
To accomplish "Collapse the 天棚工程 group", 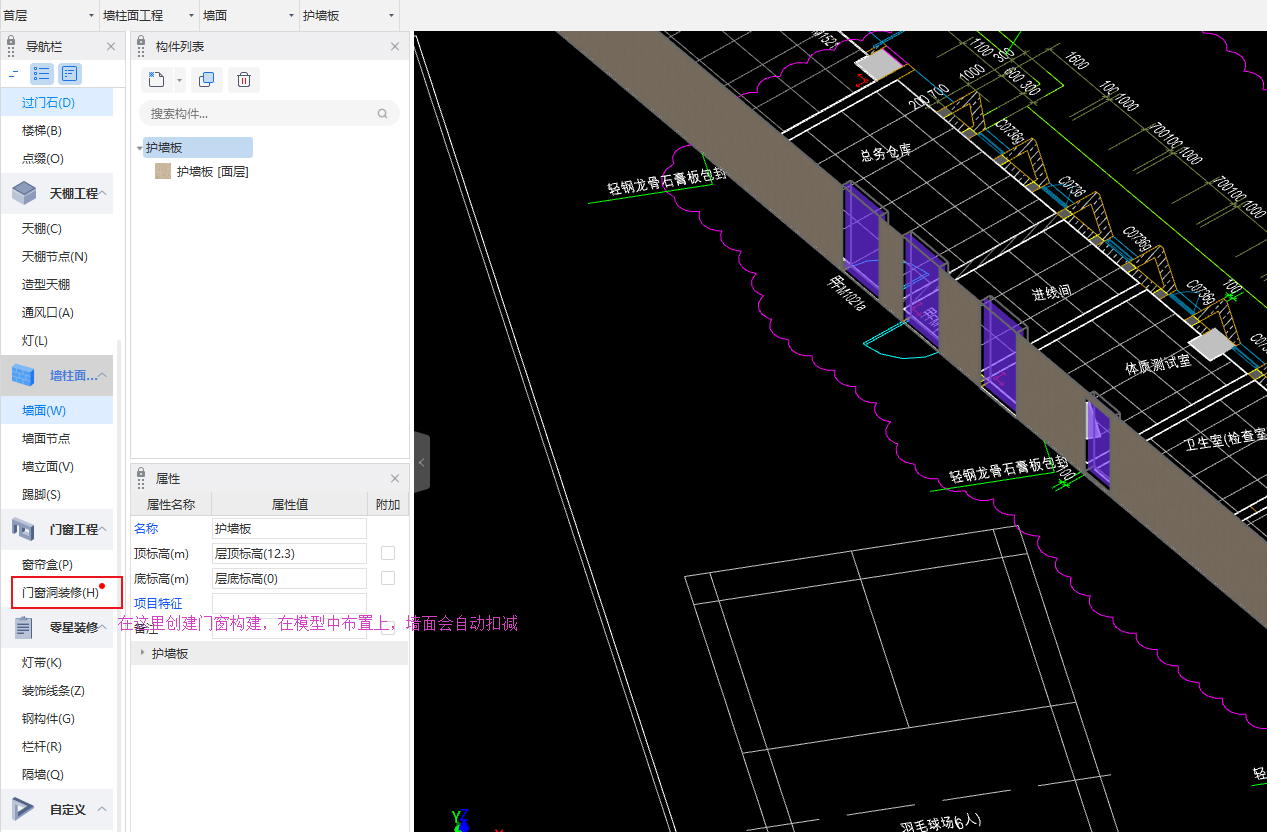I will (103, 193).
